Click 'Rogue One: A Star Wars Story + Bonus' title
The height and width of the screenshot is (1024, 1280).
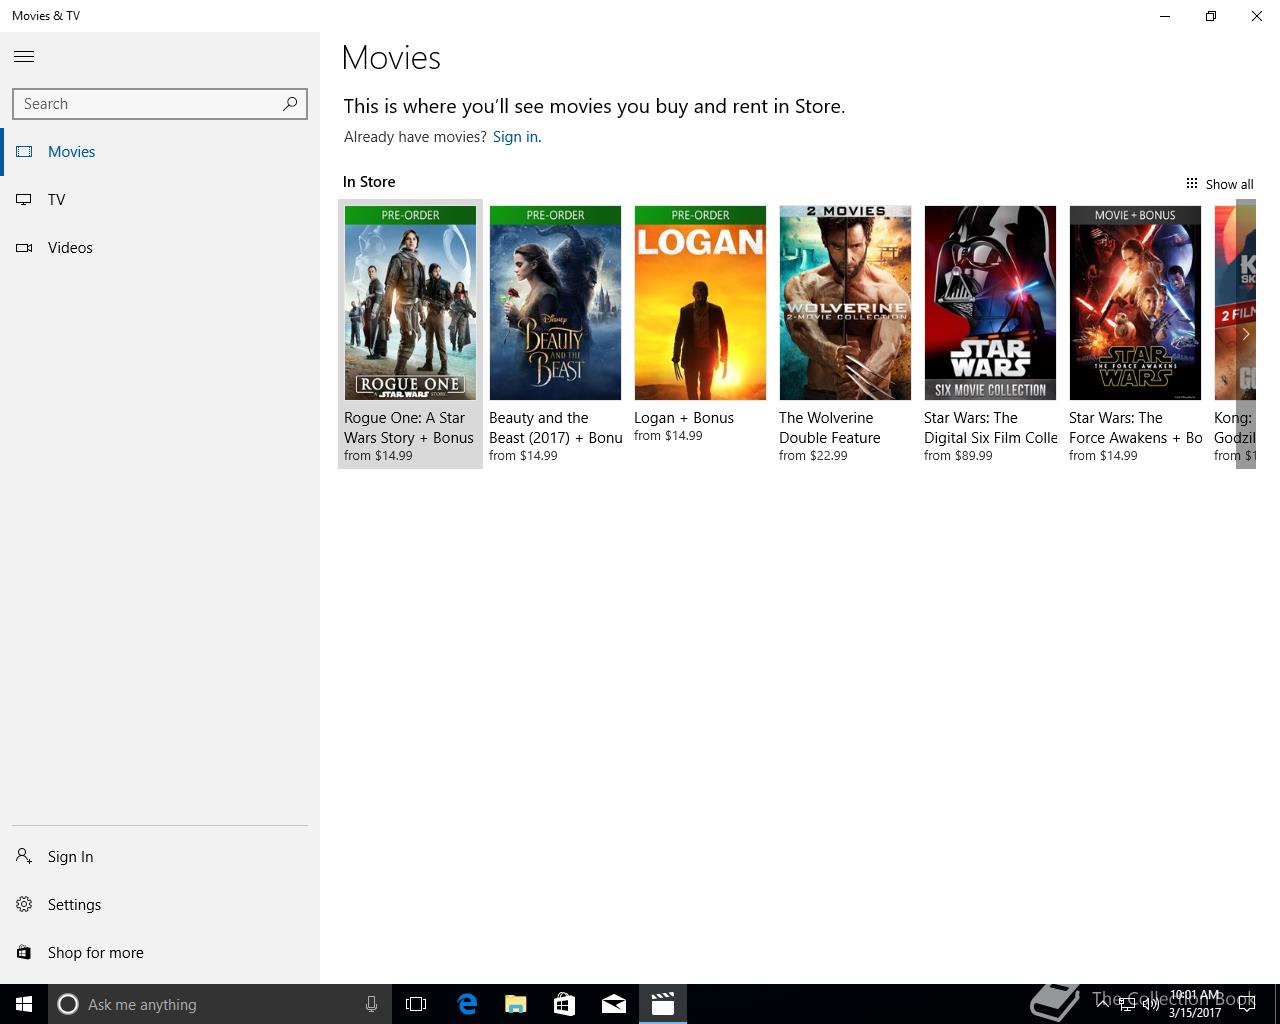coord(409,428)
